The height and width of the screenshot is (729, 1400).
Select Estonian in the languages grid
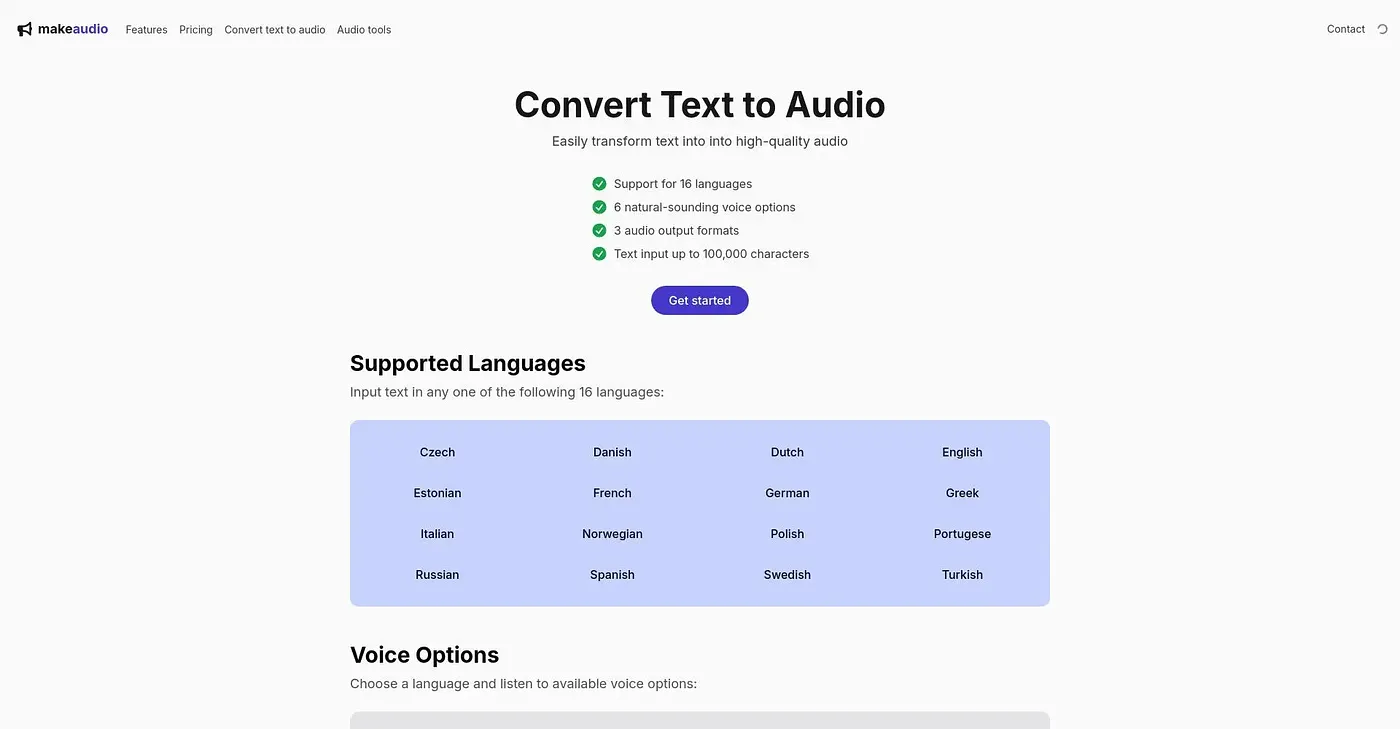[437, 493]
